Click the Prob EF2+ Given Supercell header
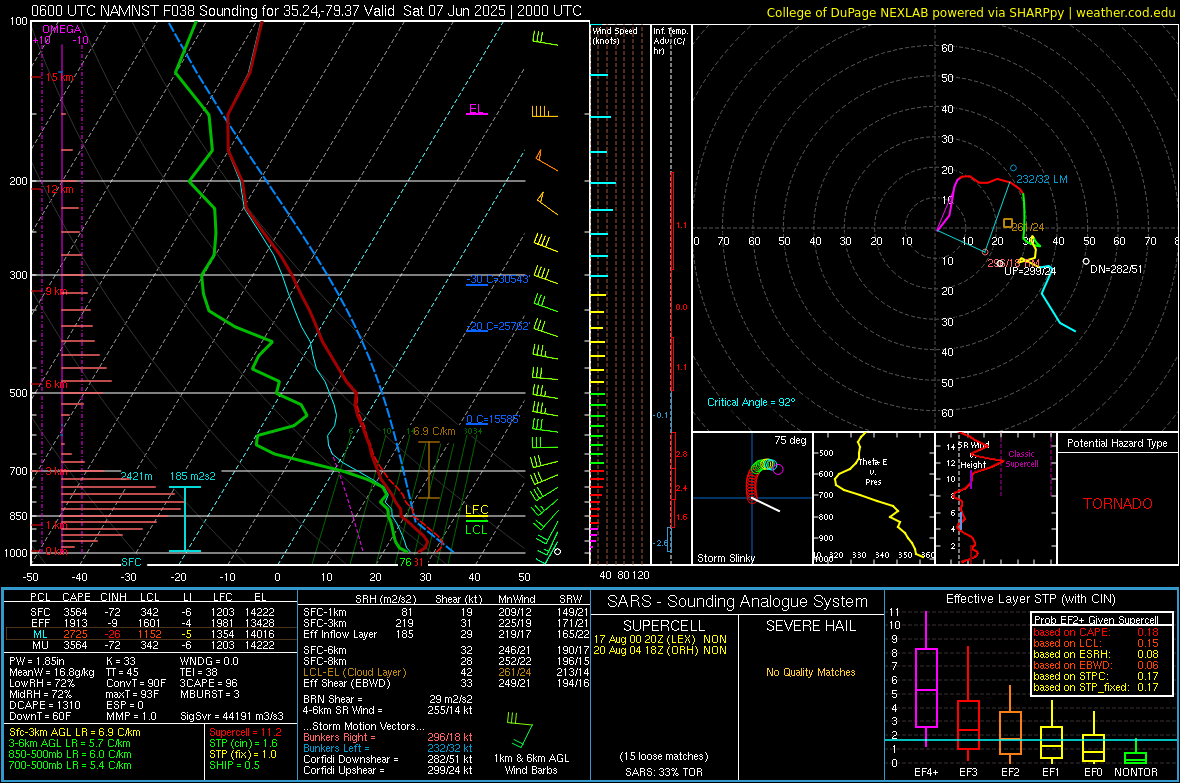 pos(1096,620)
